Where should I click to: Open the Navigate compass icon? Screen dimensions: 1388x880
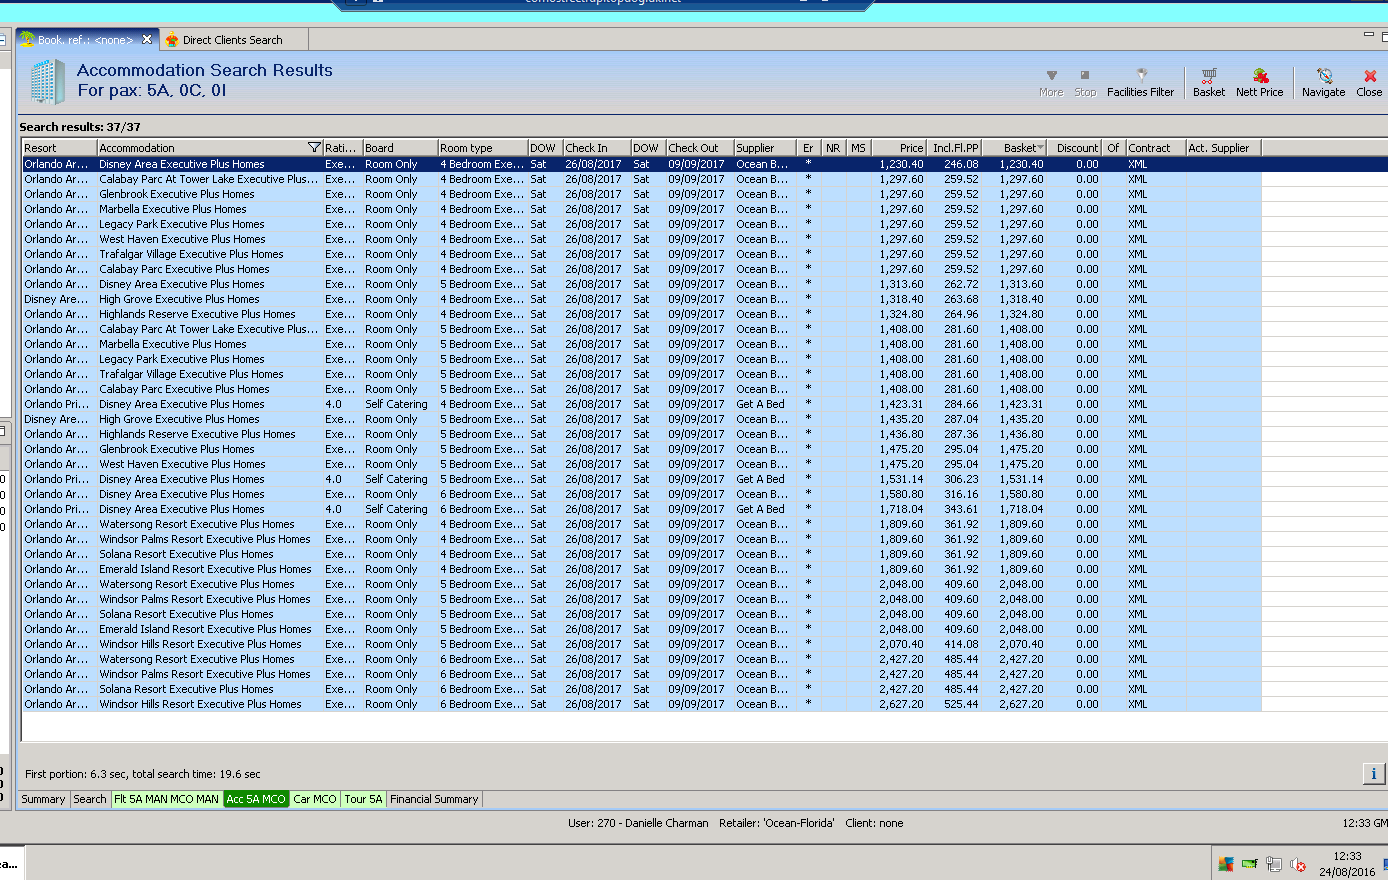1324,76
